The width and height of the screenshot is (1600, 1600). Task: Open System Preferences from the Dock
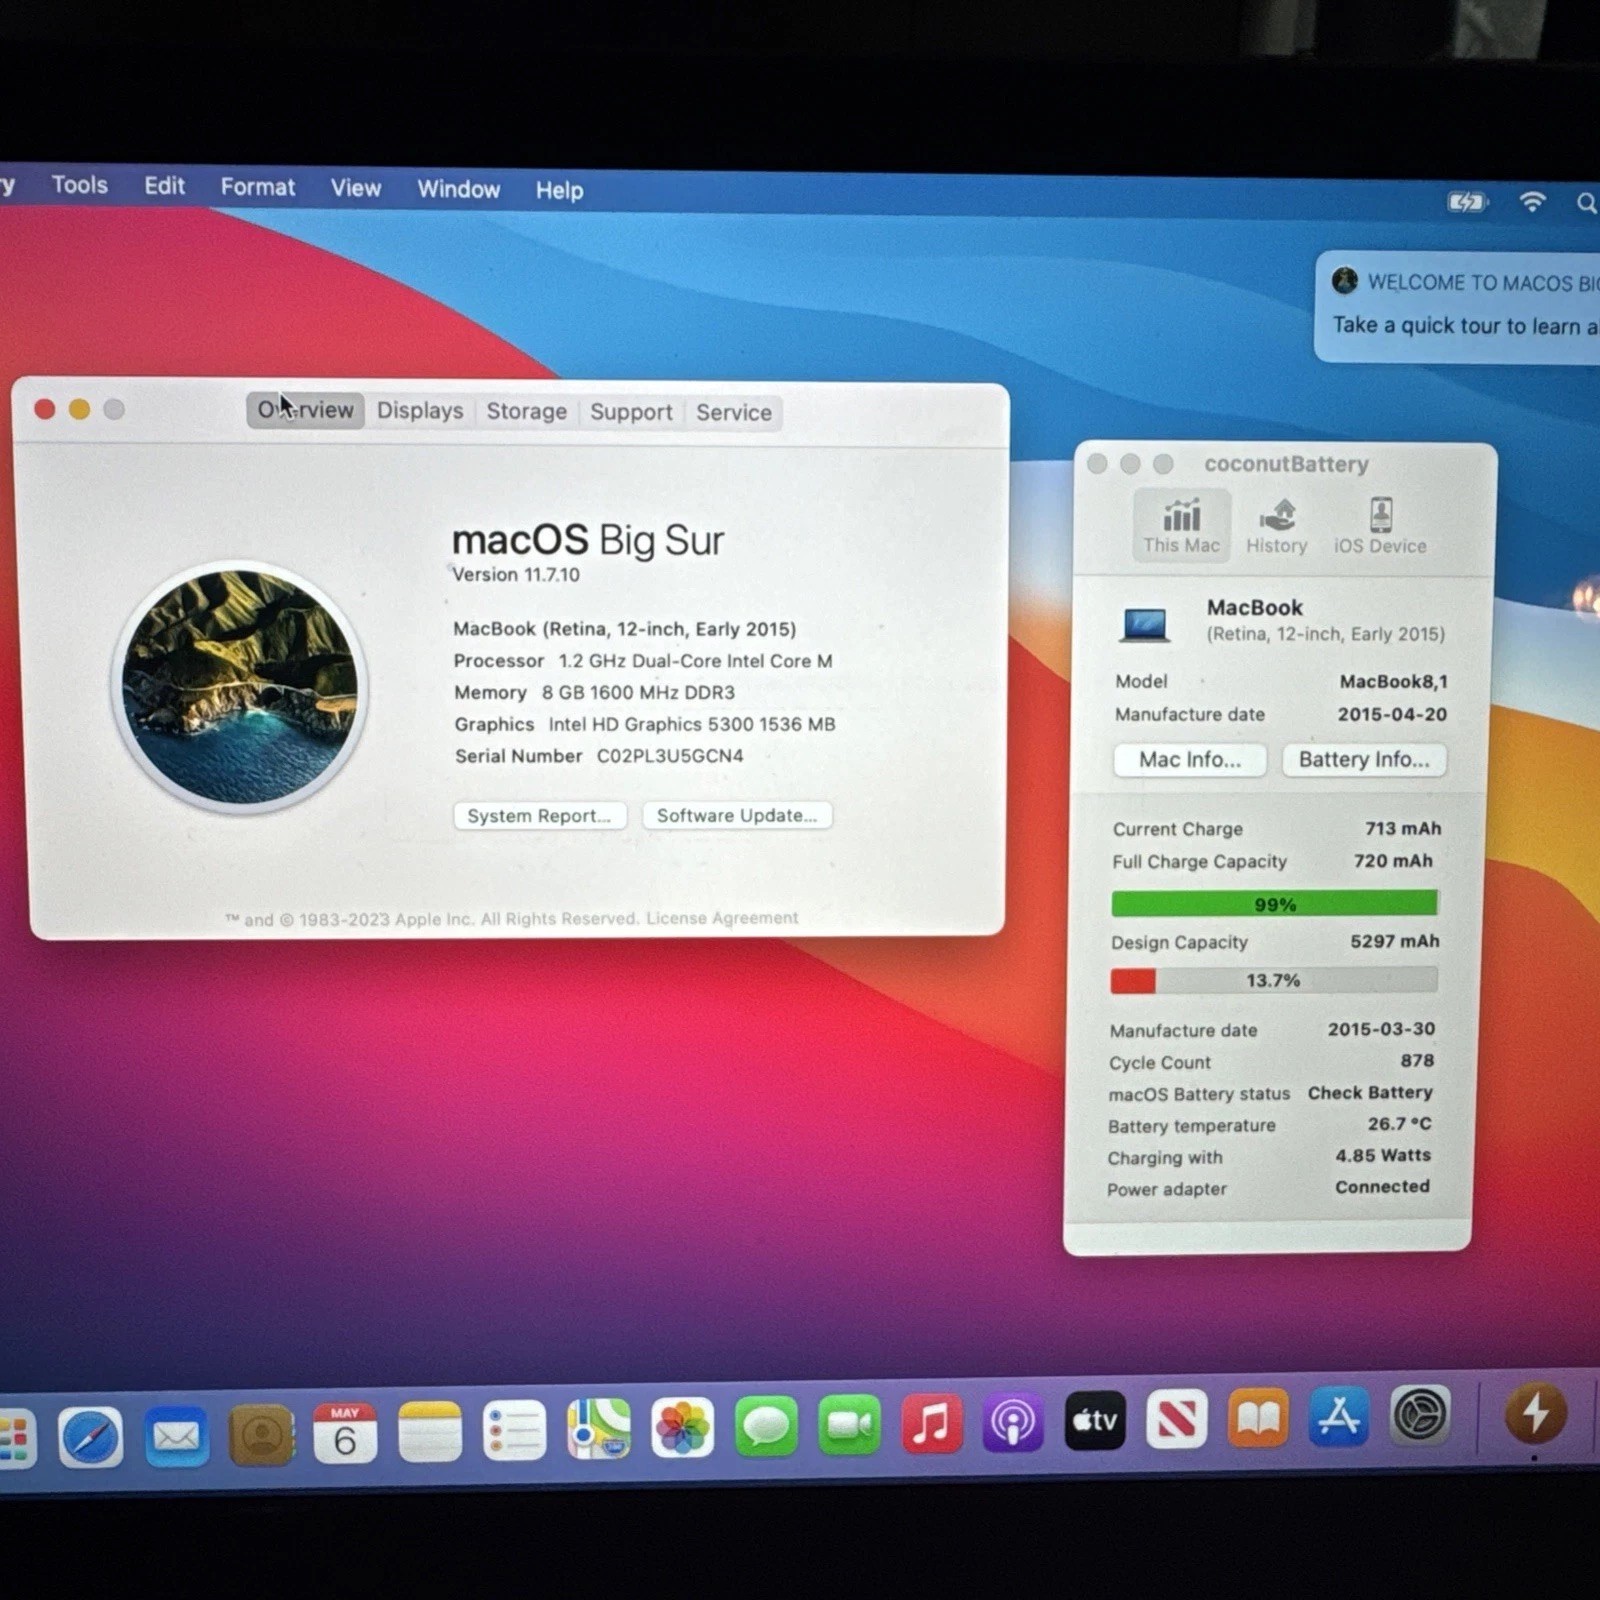[1420, 1415]
